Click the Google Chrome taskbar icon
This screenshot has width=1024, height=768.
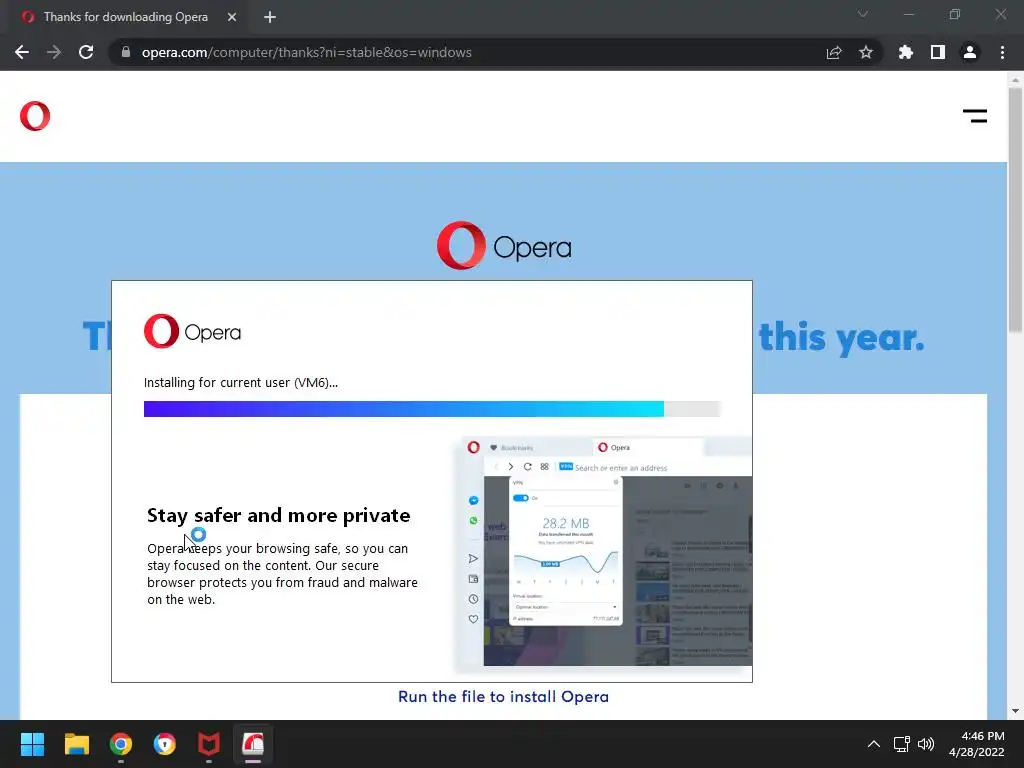coord(121,744)
